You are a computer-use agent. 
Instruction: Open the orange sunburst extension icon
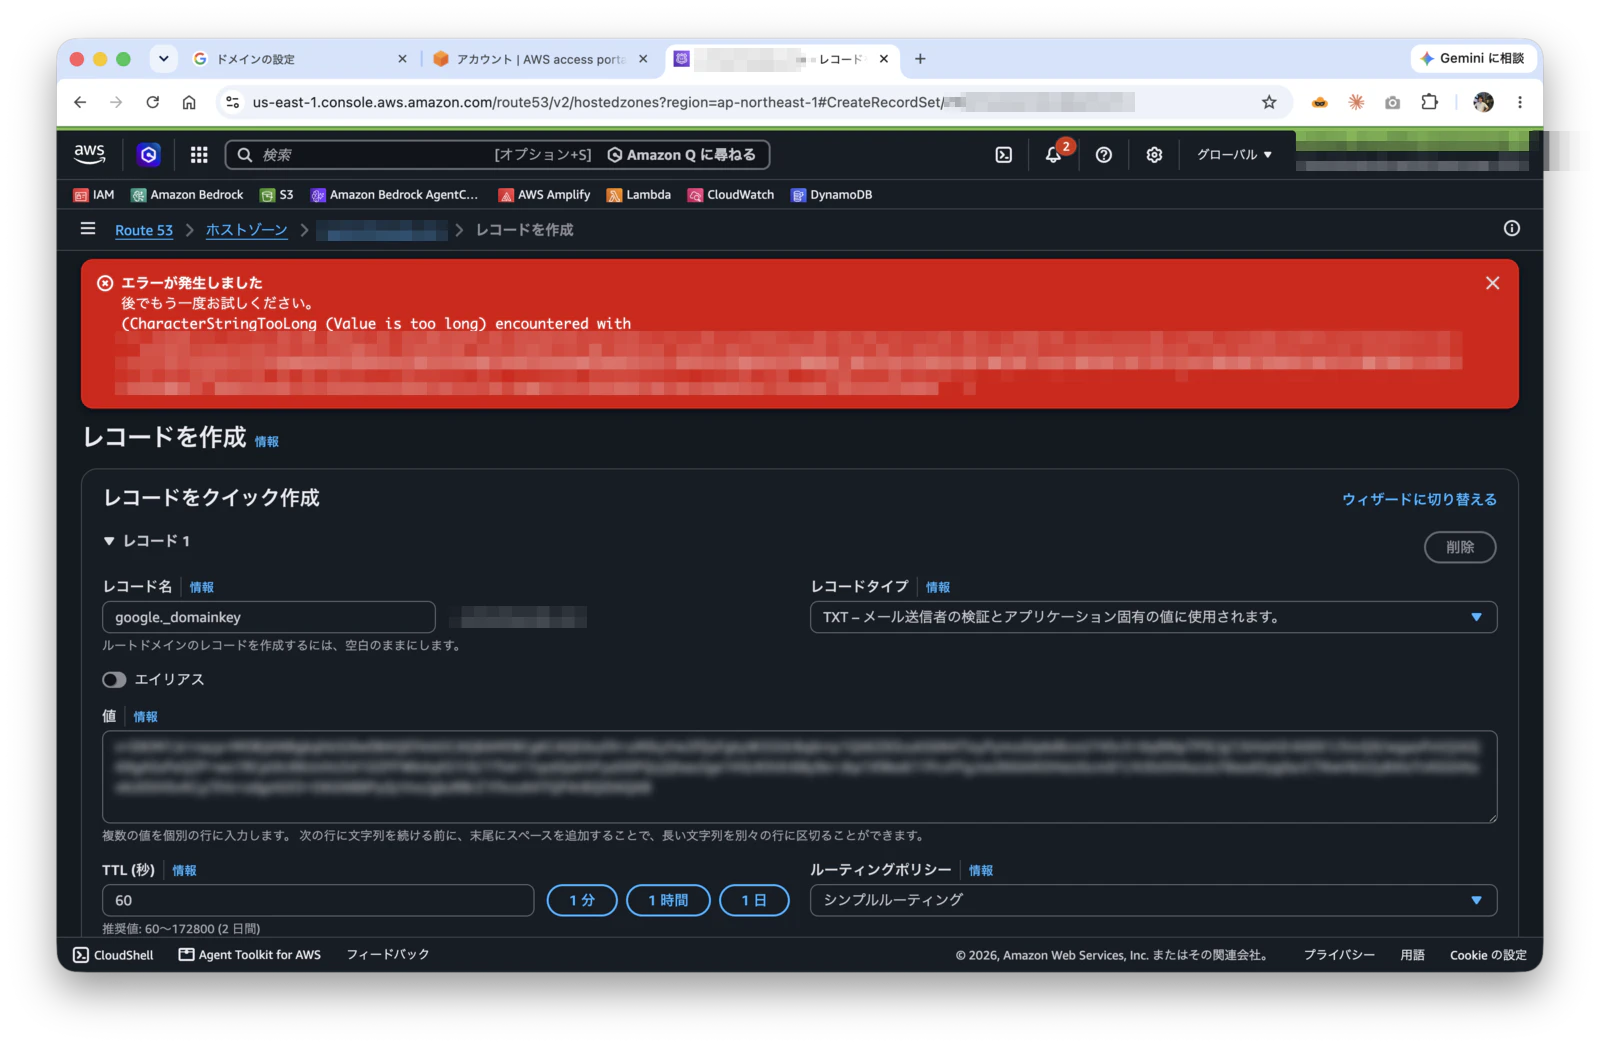tap(1356, 102)
